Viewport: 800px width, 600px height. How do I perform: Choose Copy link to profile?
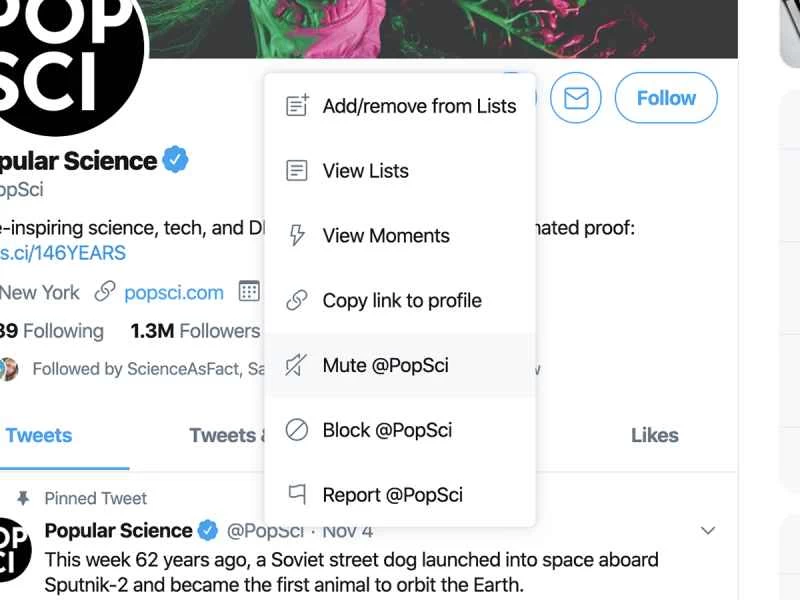click(402, 301)
